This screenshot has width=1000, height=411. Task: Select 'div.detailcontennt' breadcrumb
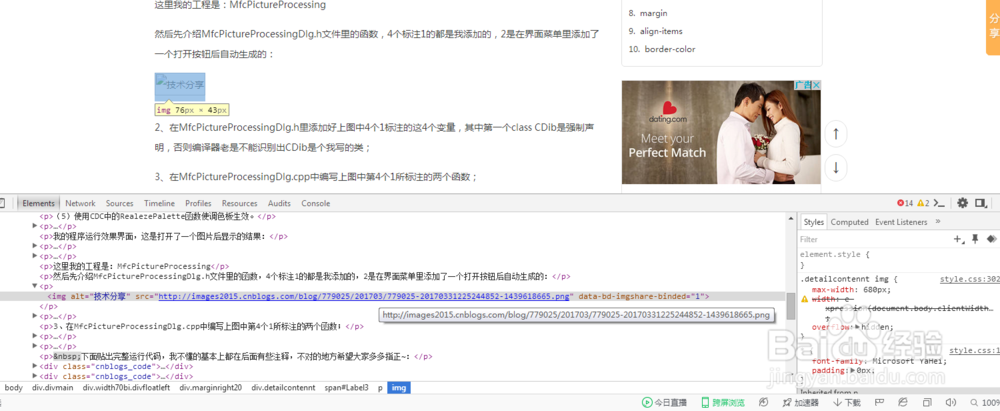283,387
